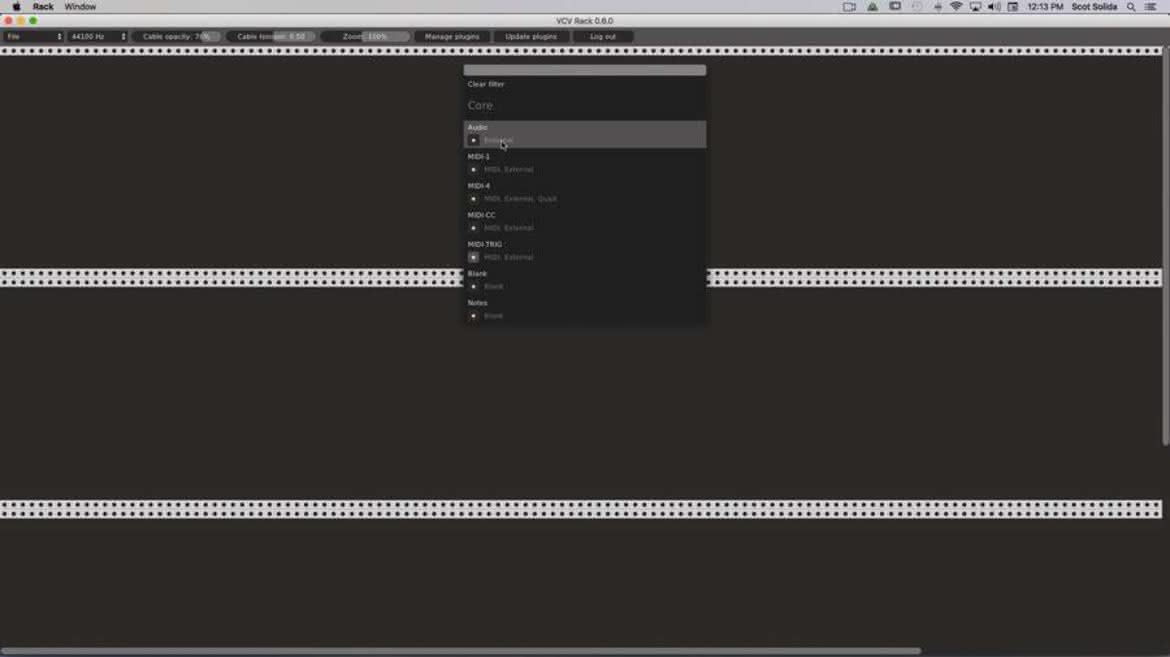Select the Notes module entry
1170x657 pixels.
click(x=585, y=309)
